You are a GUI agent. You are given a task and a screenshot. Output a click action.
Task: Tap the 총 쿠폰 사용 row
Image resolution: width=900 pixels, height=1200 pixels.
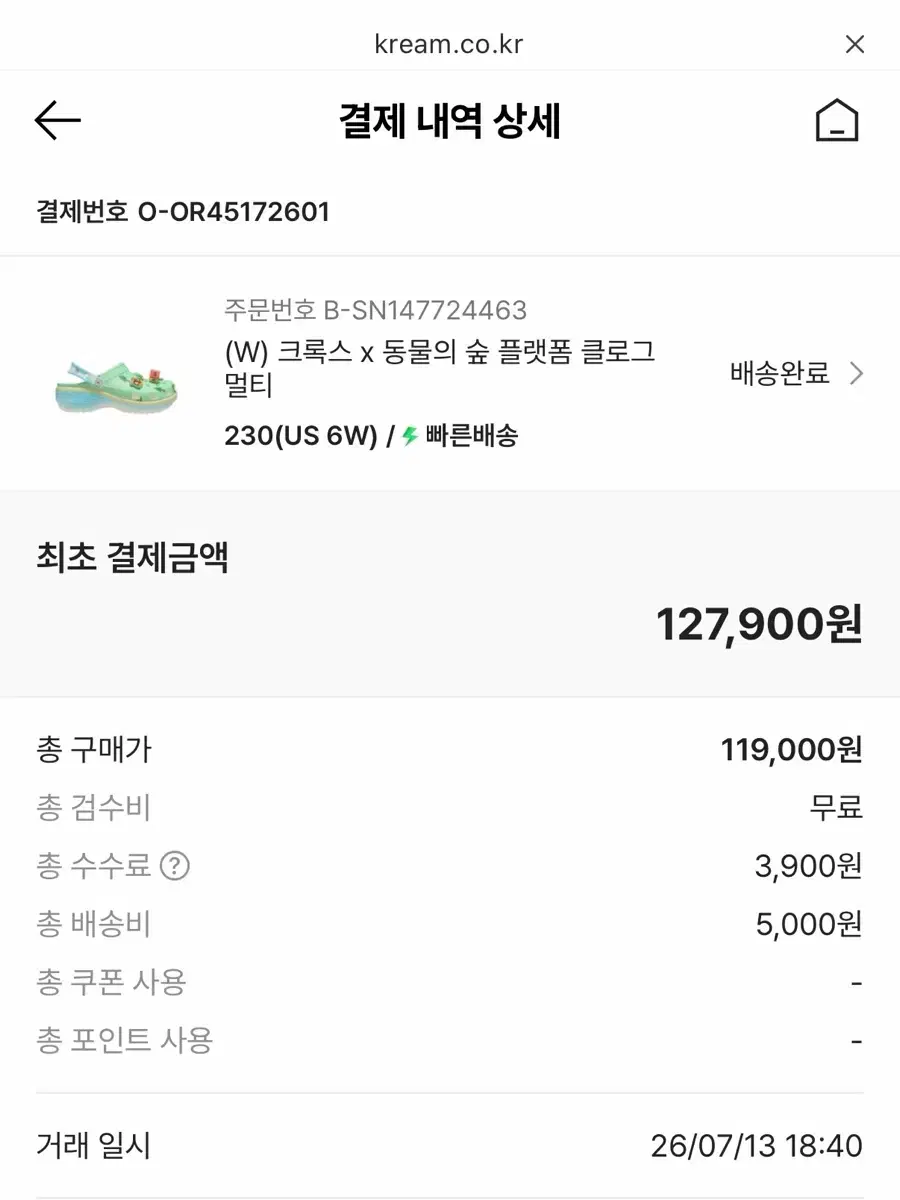click(x=449, y=982)
